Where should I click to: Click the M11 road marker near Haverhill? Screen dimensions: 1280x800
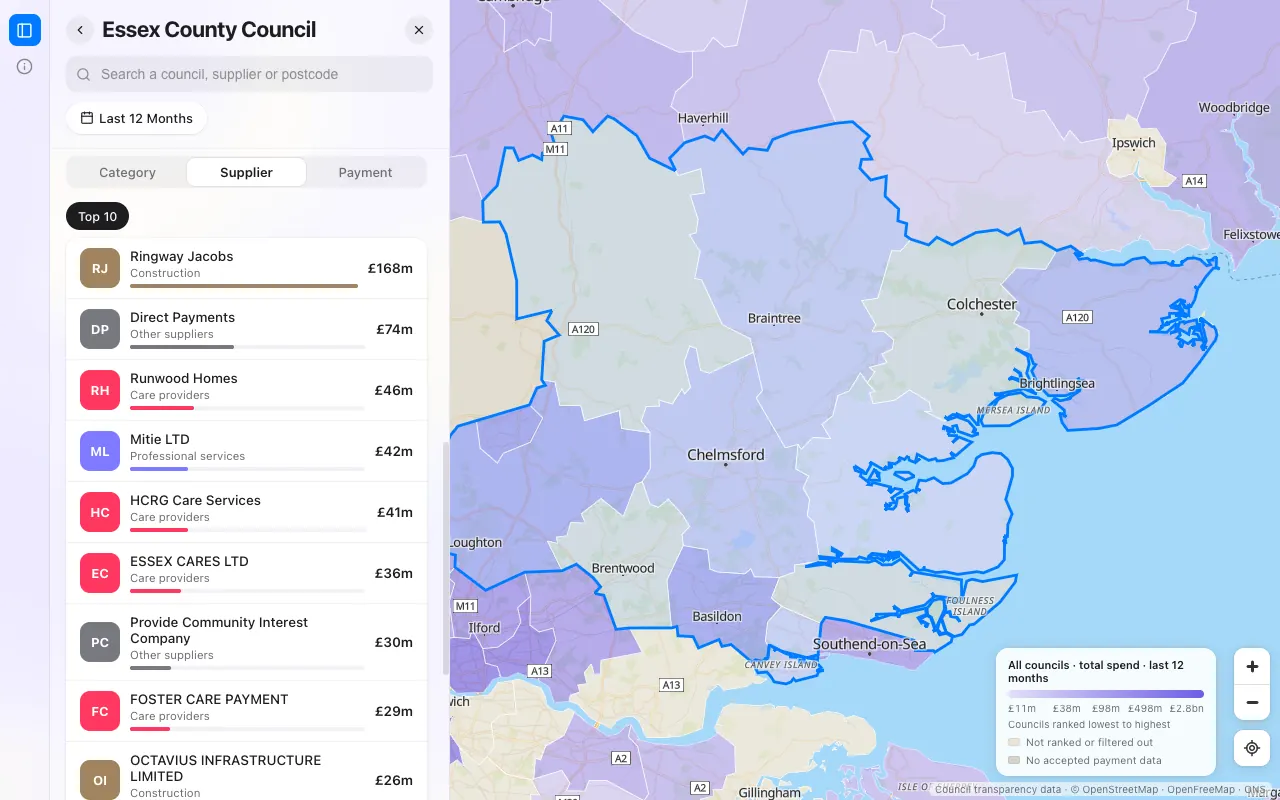click(555, 149)
